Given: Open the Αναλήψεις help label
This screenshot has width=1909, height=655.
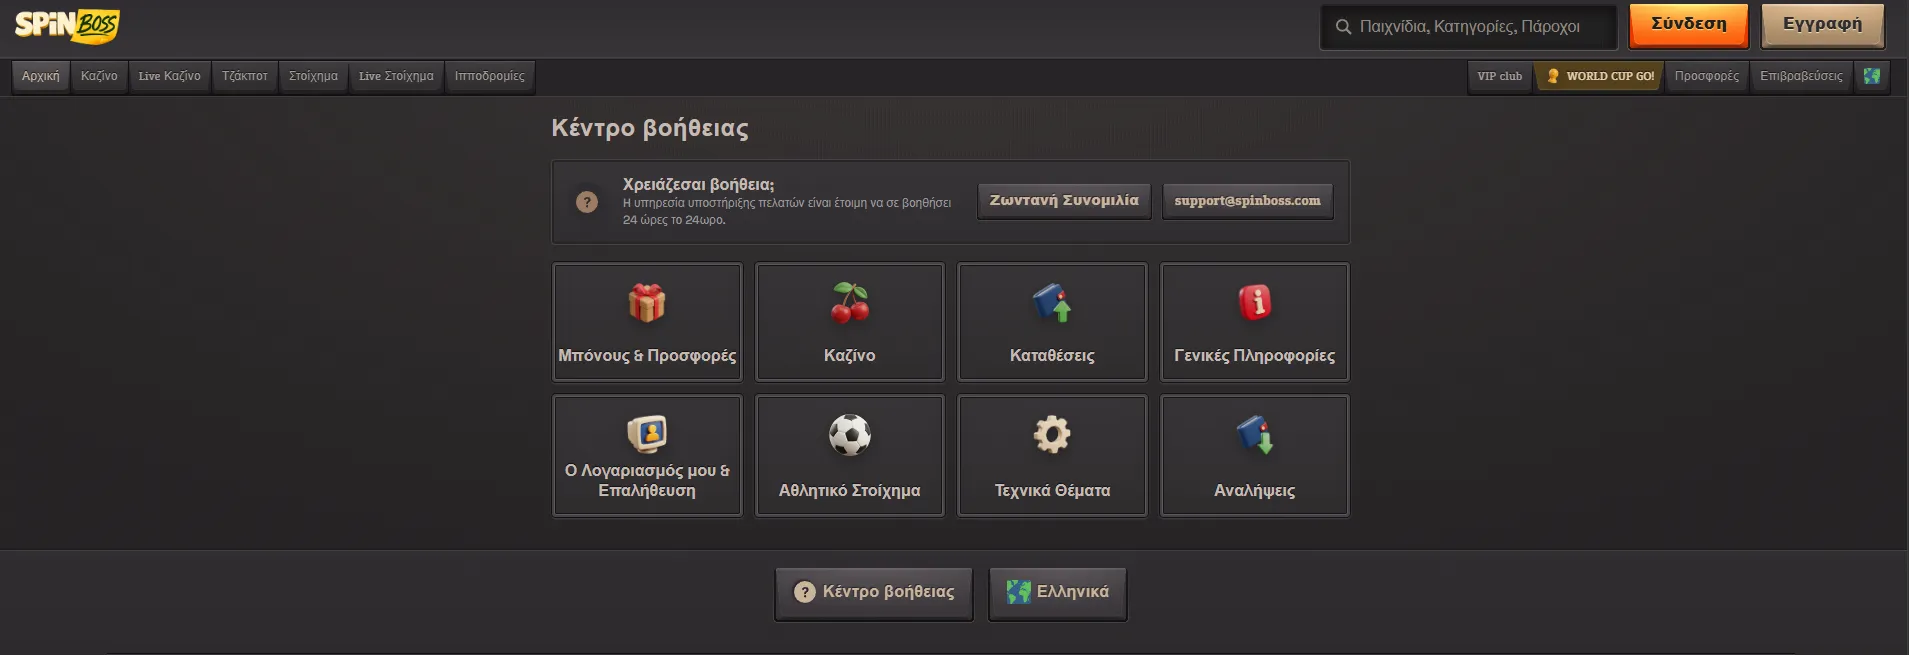Looking at the screenshot, I should click(x=1255, y=491).
